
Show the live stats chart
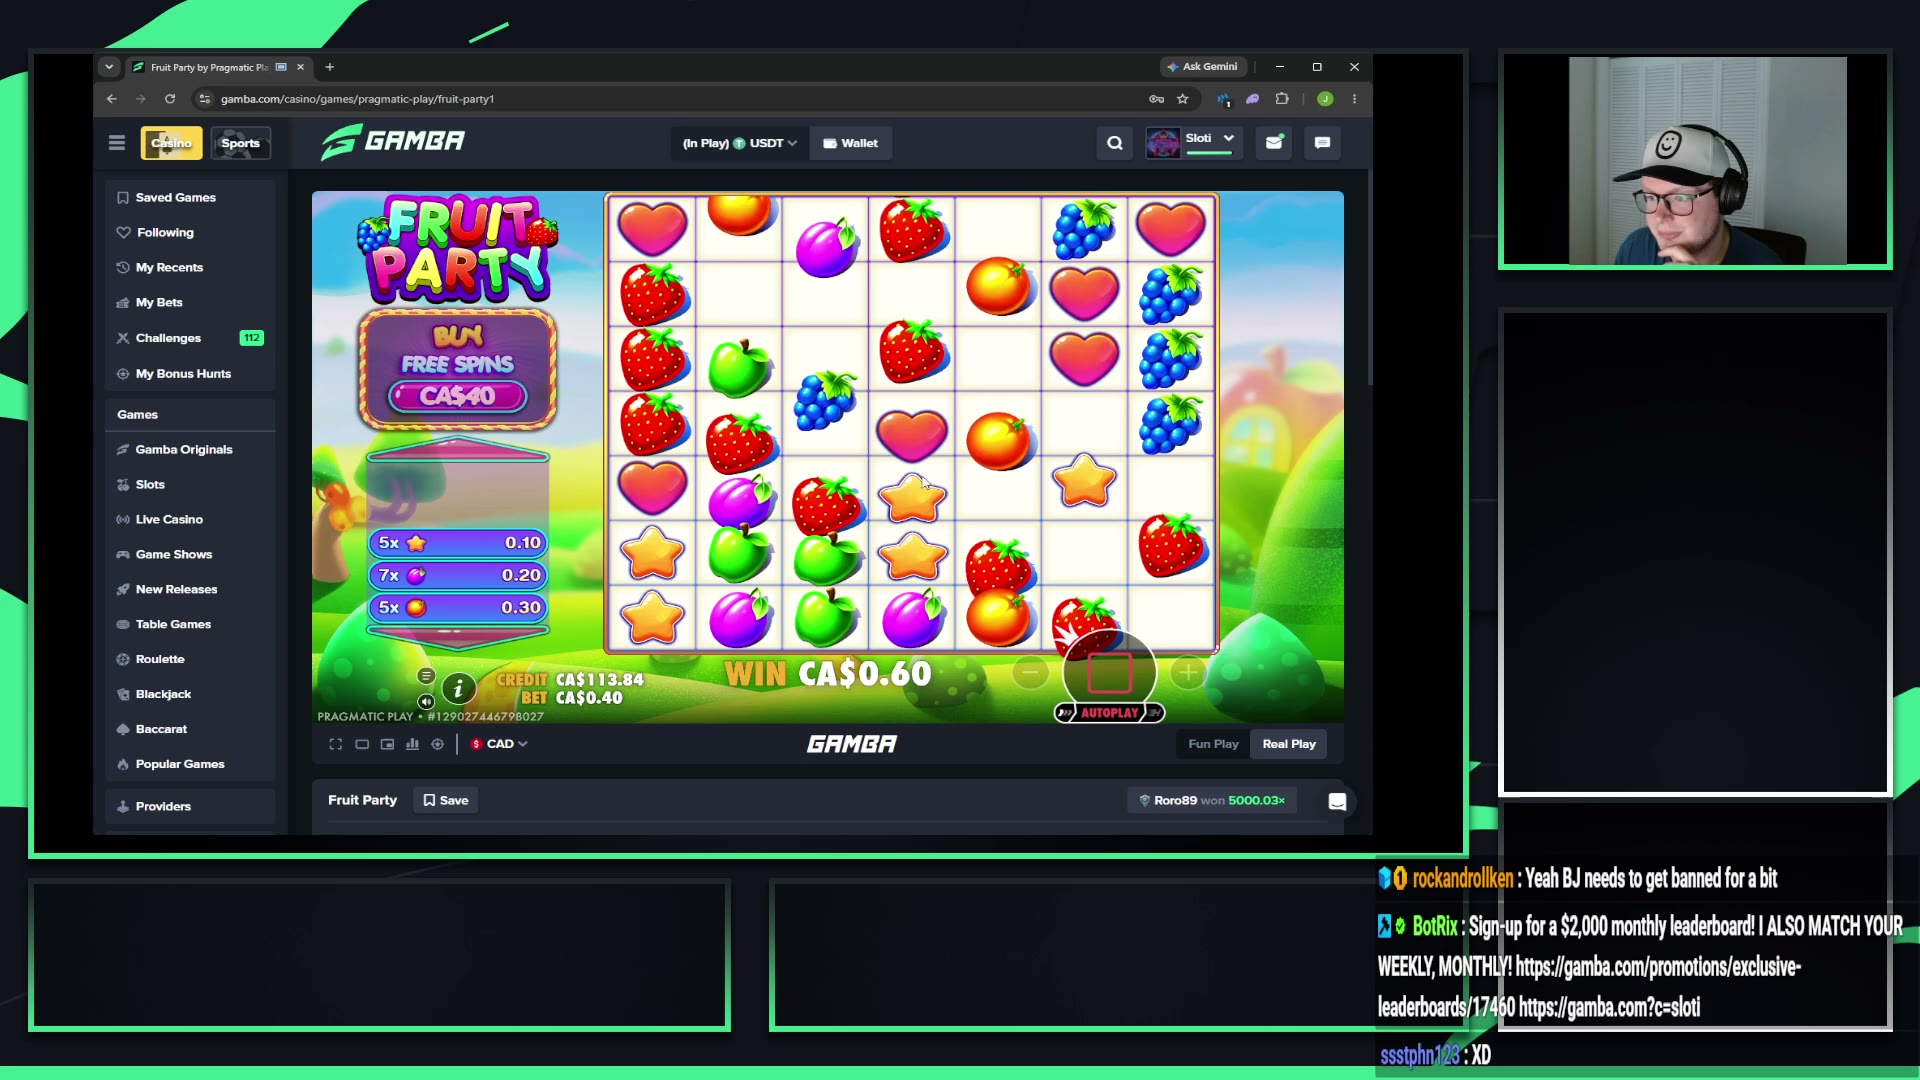(412, 744)
